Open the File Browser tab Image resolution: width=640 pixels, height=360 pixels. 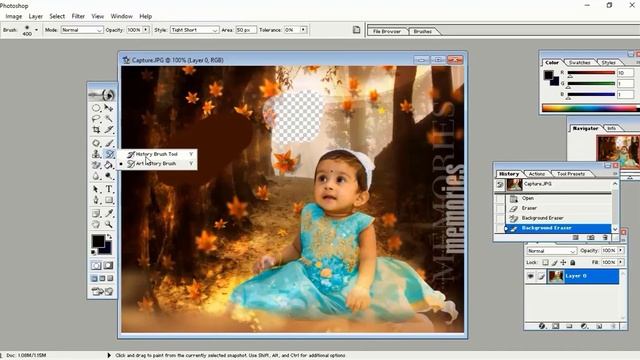click(387, 31)
